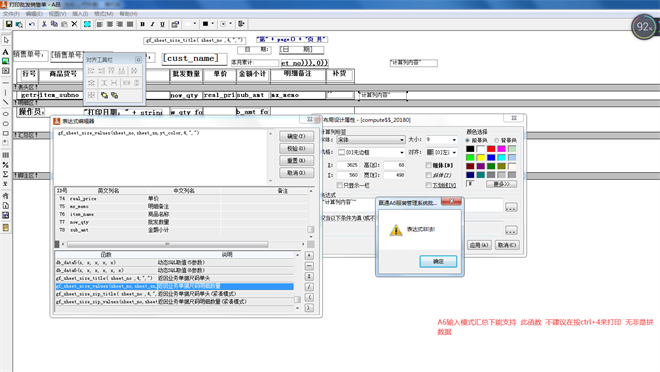Click 确定 in the error message box
Viewport: 660px width, 372px height.
pyautogui.click(x=438, y=261)
